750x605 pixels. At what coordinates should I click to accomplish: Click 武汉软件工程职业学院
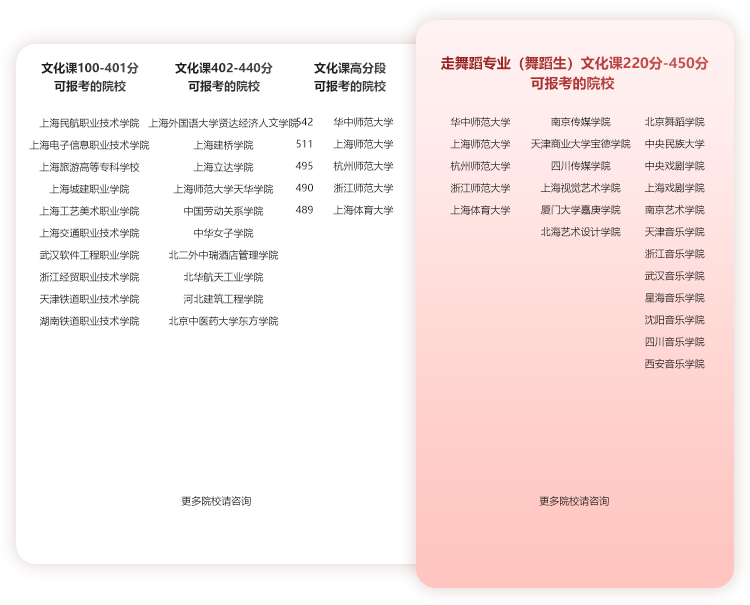point(89,255)
